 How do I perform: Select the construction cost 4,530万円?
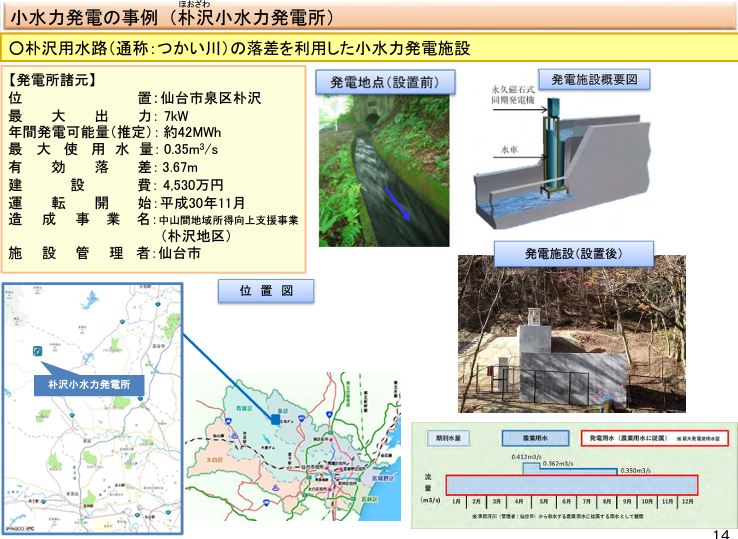193,185
